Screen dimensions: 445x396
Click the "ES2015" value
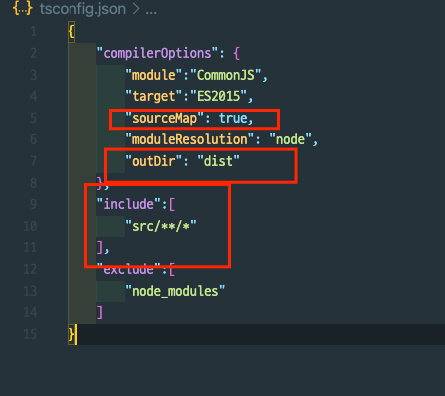(x=219, y=96)
